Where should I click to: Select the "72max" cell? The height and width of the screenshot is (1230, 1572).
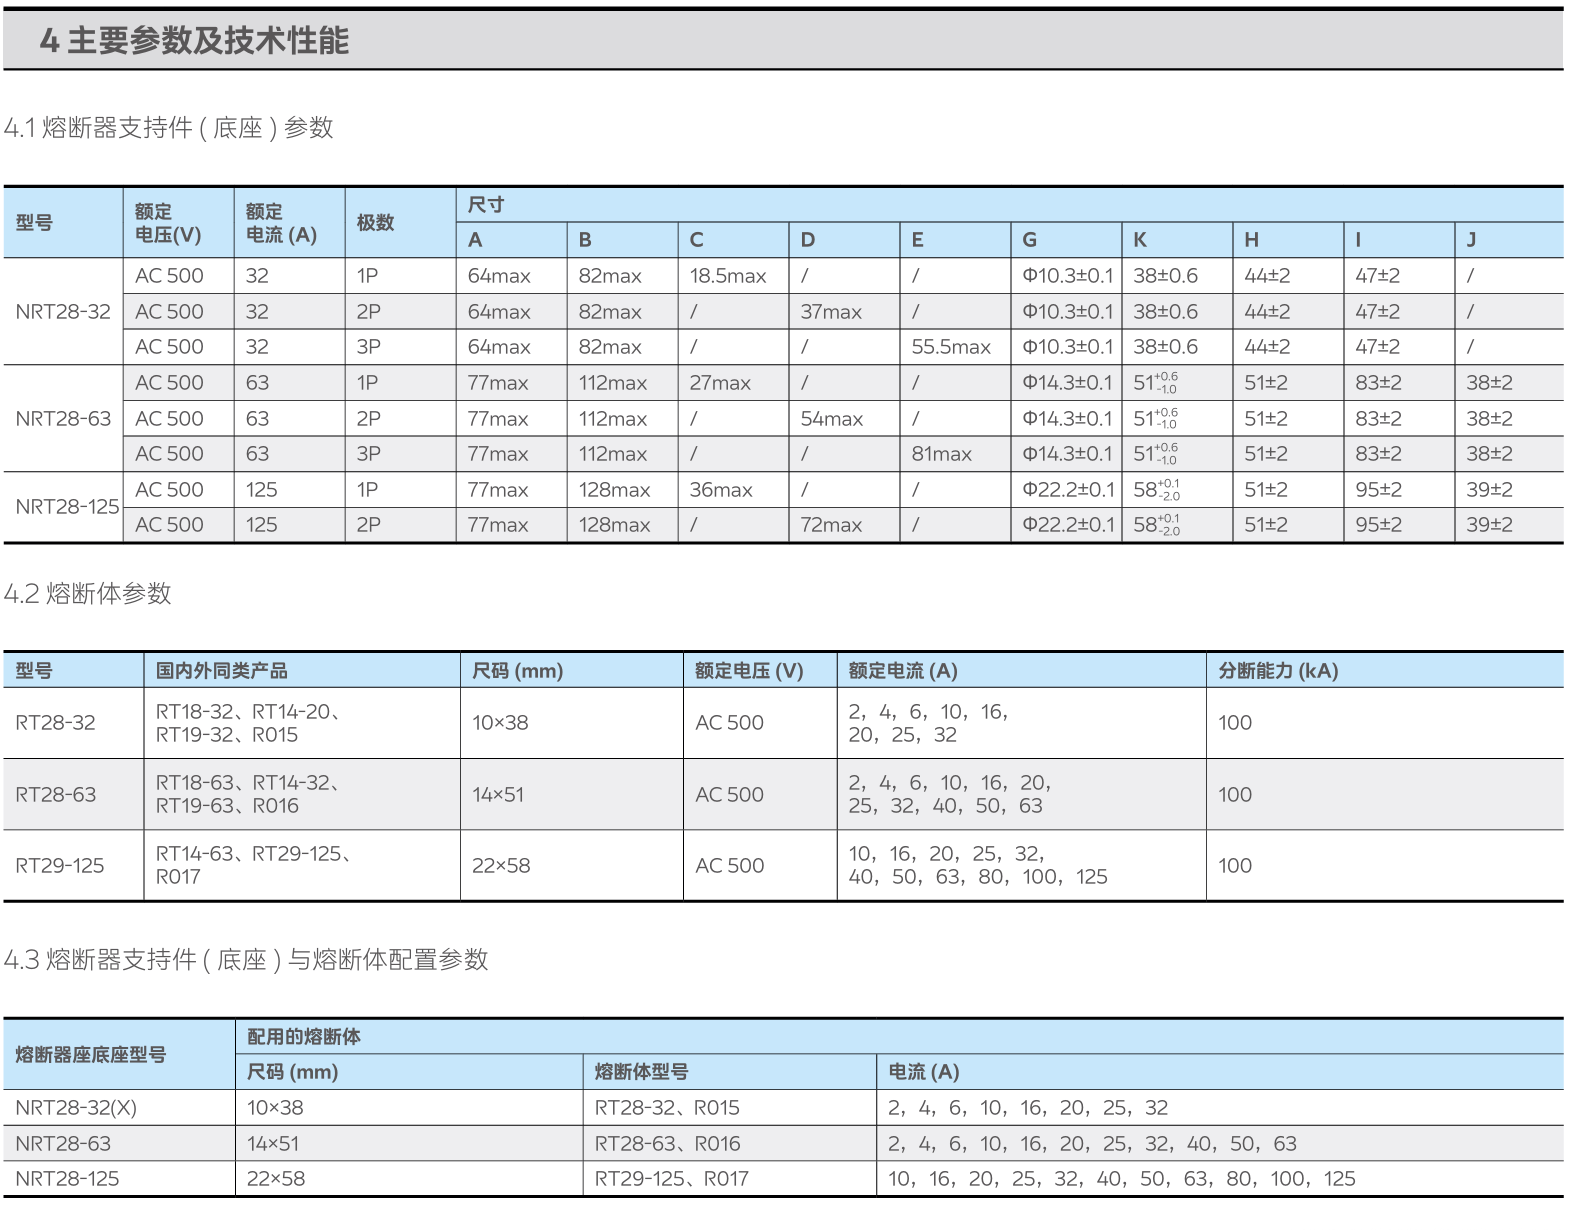[831, 525]
